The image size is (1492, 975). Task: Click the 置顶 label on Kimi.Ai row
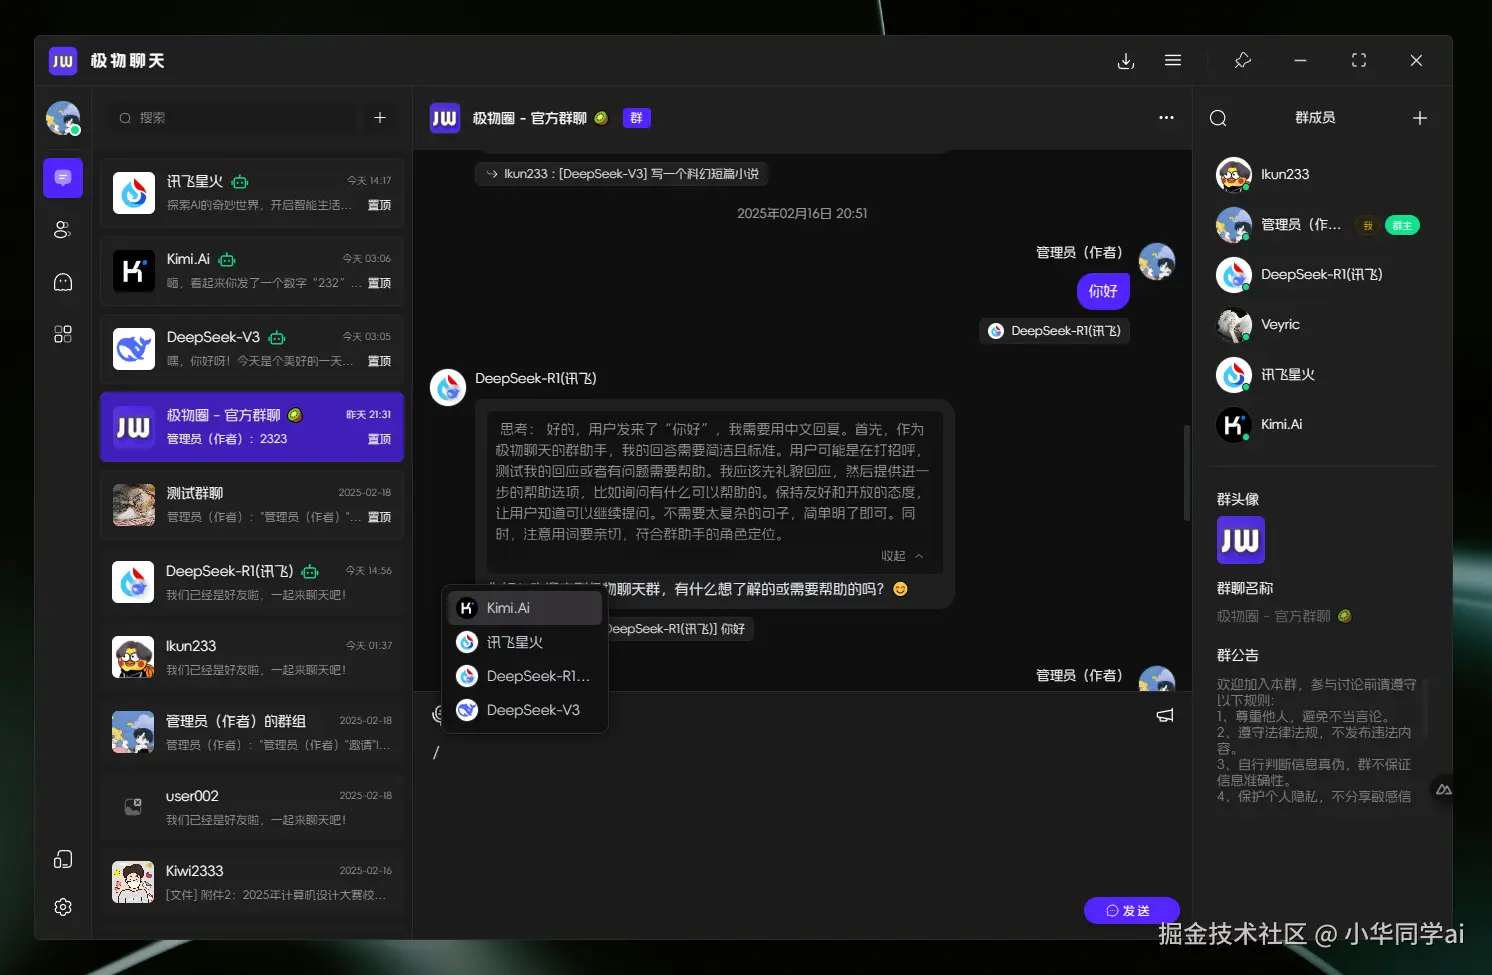tap(379, 283)
